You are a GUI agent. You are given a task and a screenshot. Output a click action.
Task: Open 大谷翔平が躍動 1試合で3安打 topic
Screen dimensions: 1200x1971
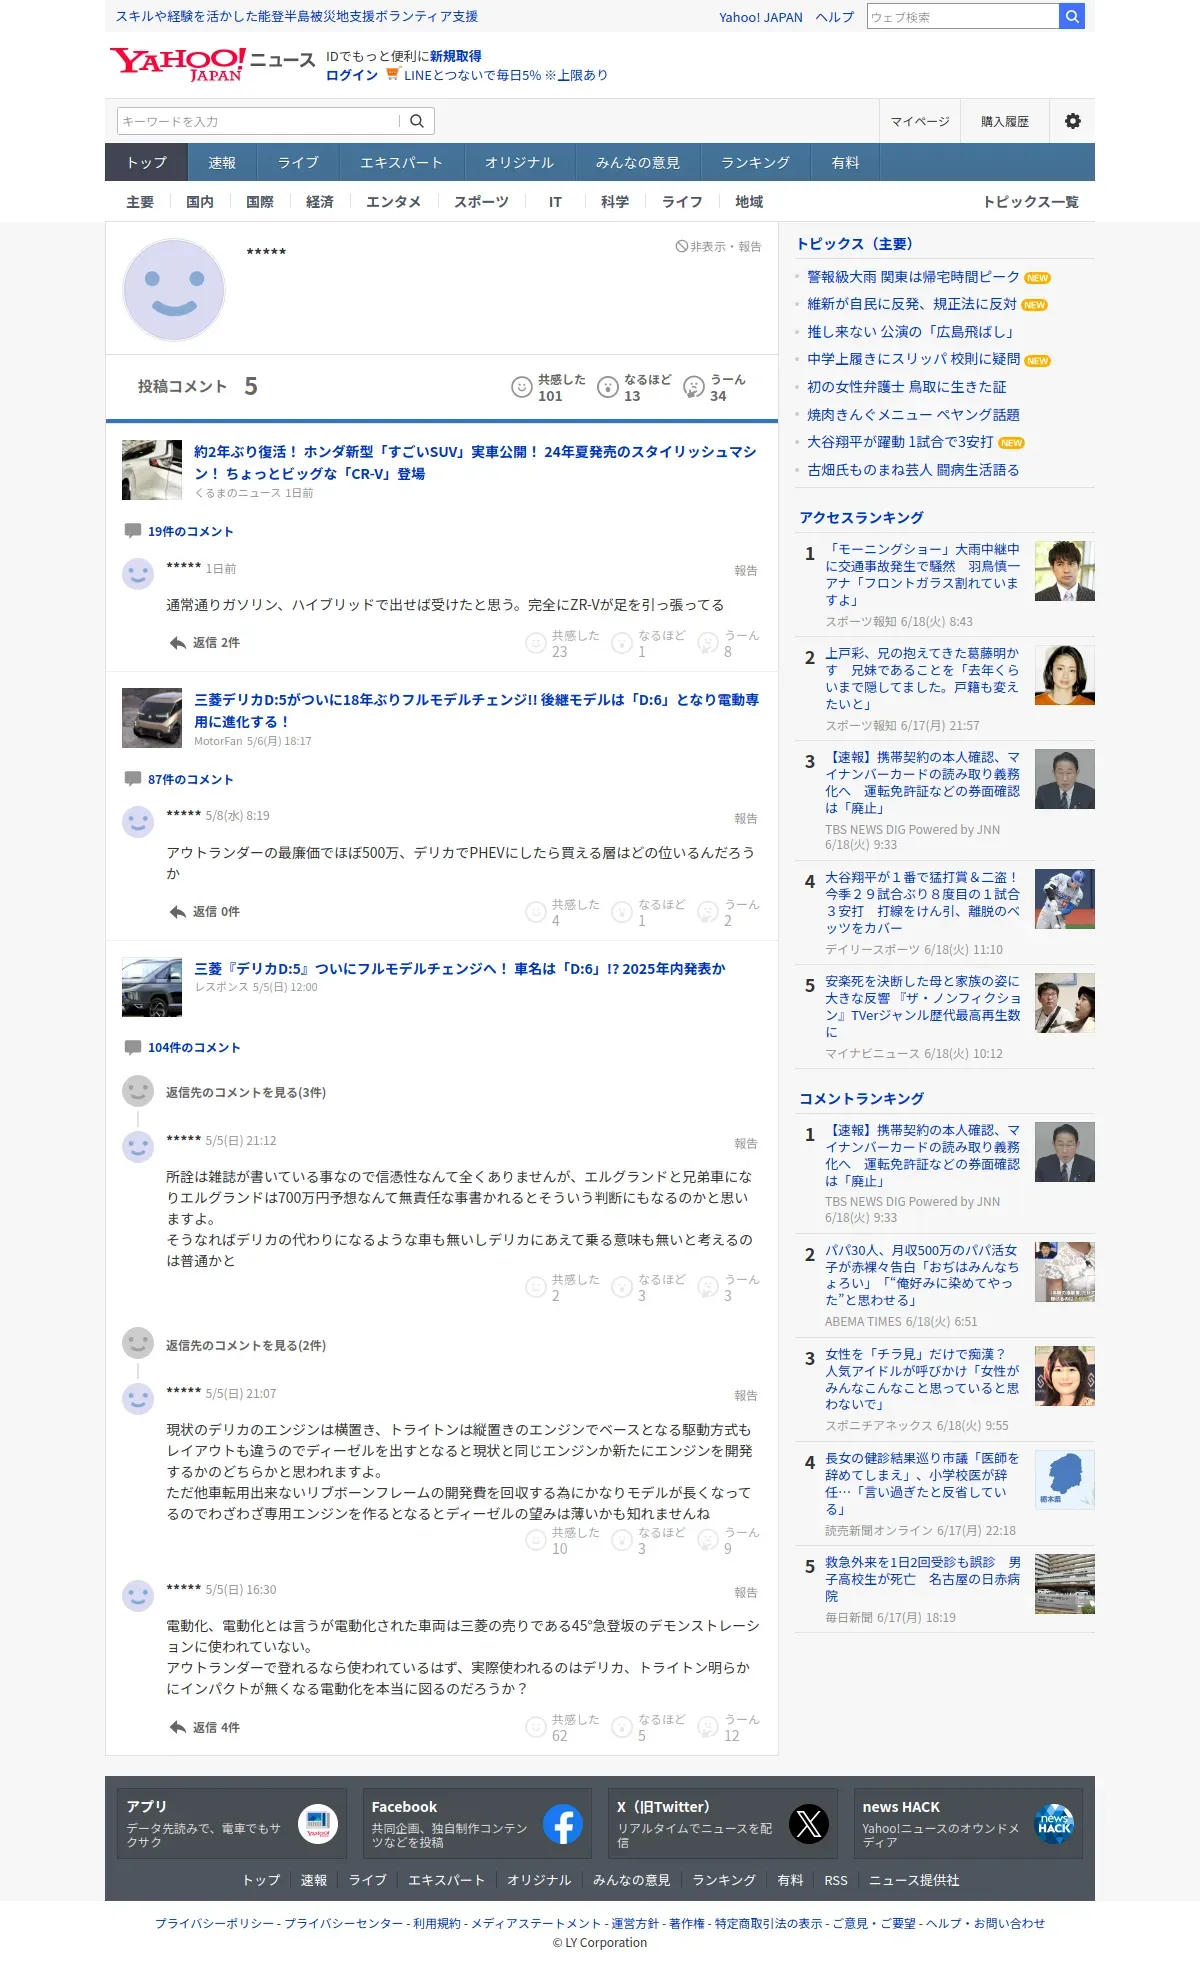pyautogui.click(x=900, y=442)
